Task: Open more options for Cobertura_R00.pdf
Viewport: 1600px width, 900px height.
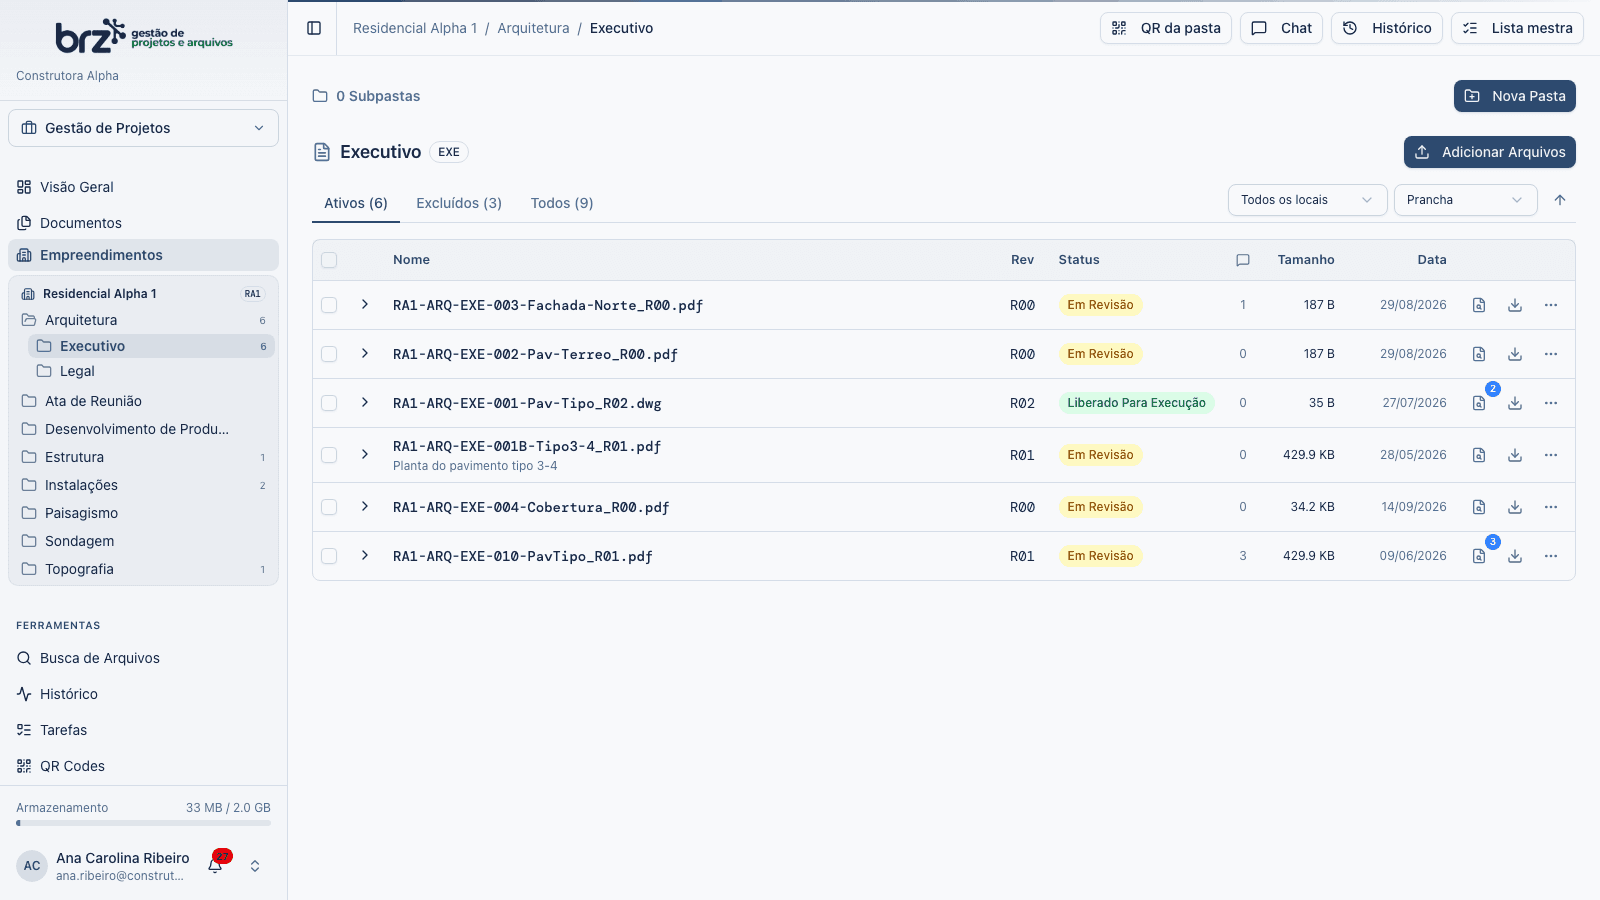Action: point(1551,507)
